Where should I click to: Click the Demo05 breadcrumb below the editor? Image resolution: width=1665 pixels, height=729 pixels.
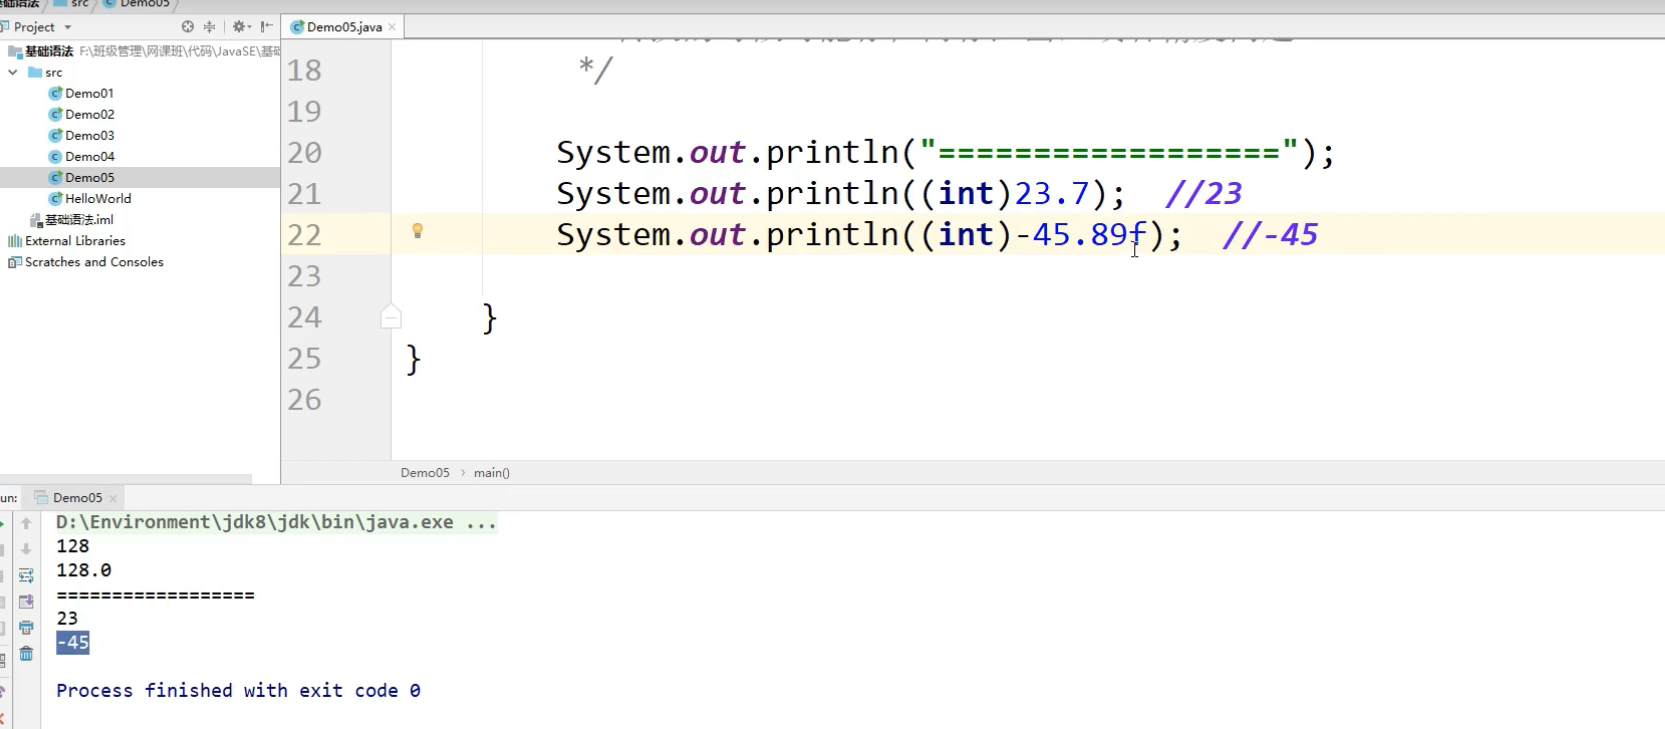click(425, 473)
